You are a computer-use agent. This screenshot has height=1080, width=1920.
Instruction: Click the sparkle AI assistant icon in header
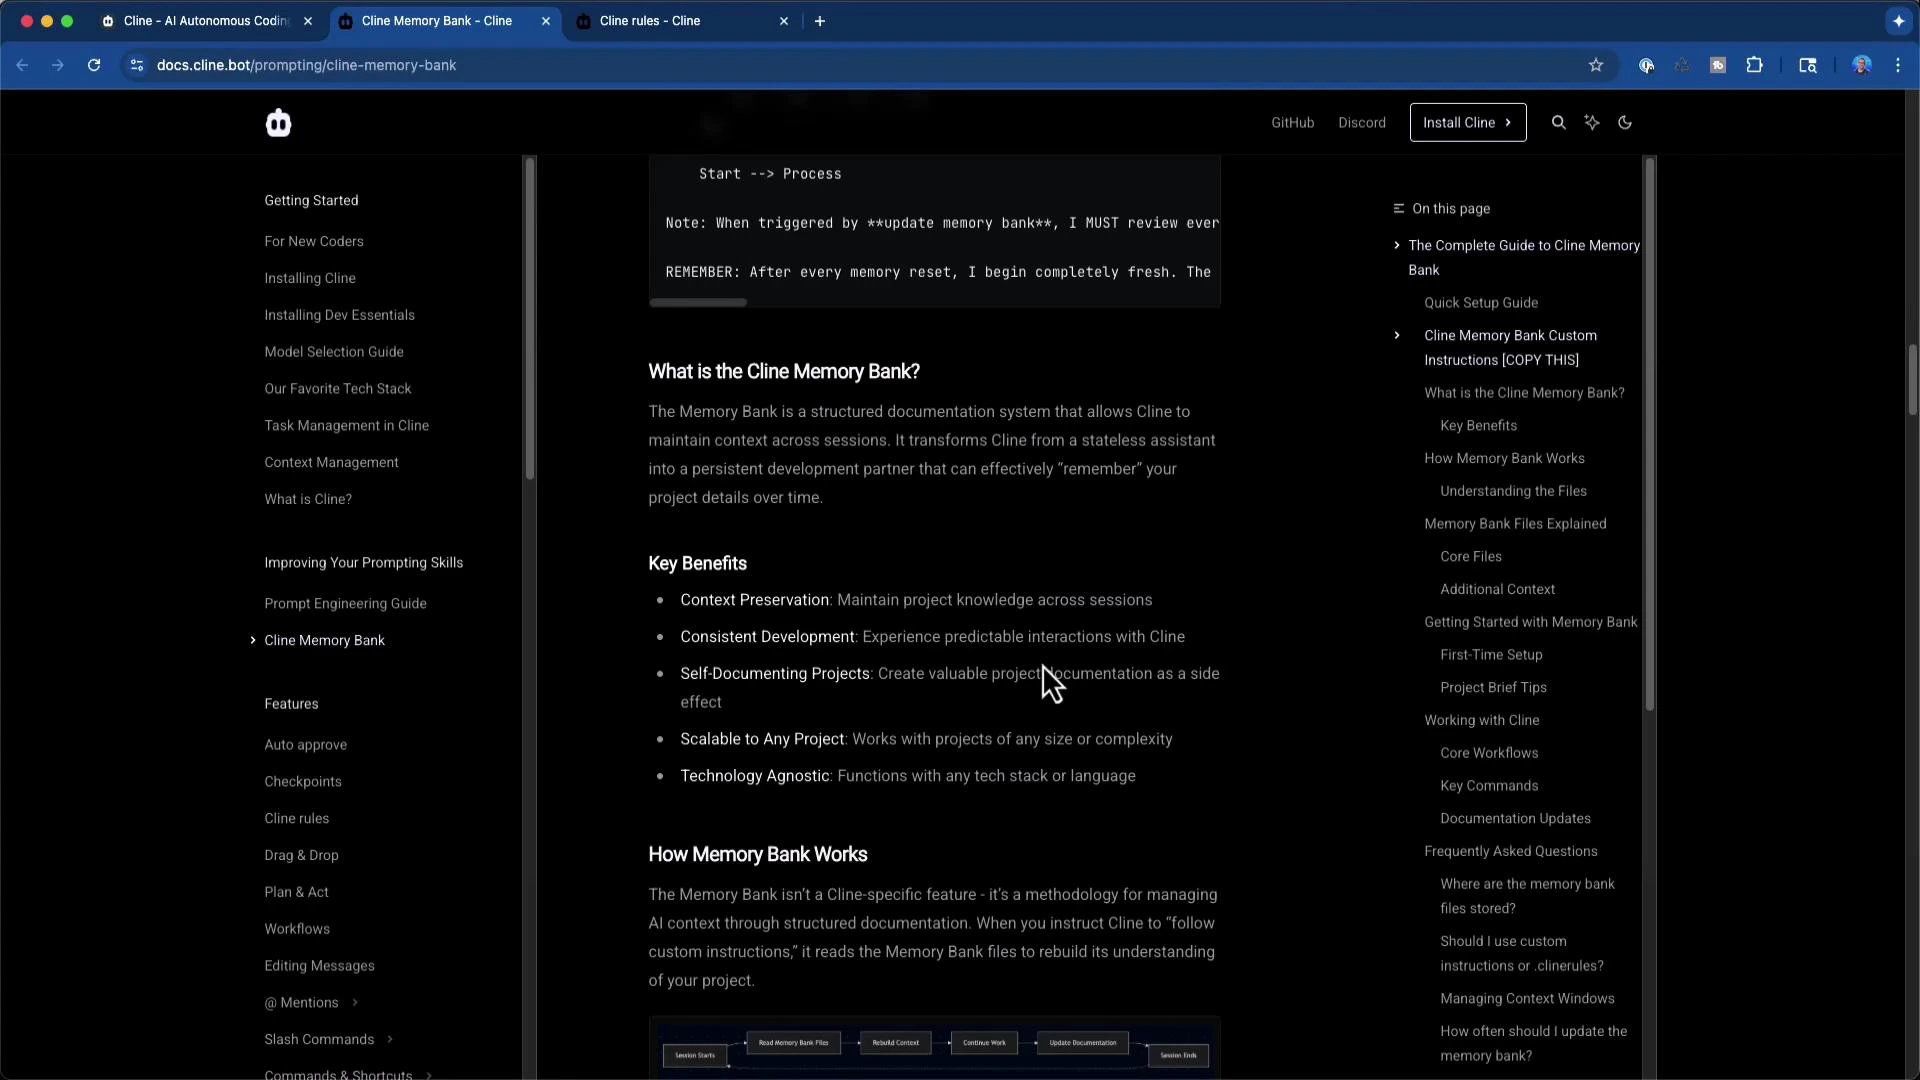click(x=1593, y=122)
